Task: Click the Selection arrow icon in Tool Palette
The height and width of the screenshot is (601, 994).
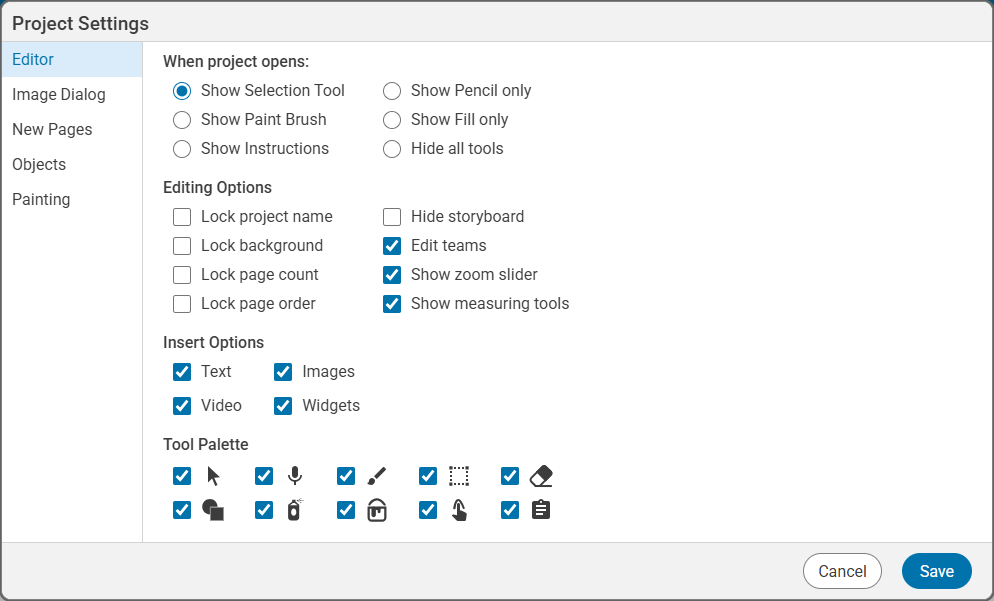Action: coord(213,476)
